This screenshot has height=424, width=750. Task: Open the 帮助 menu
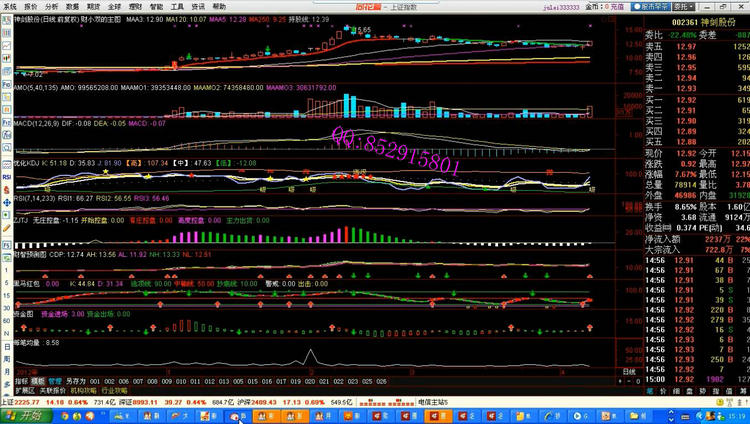pos(218,6)
